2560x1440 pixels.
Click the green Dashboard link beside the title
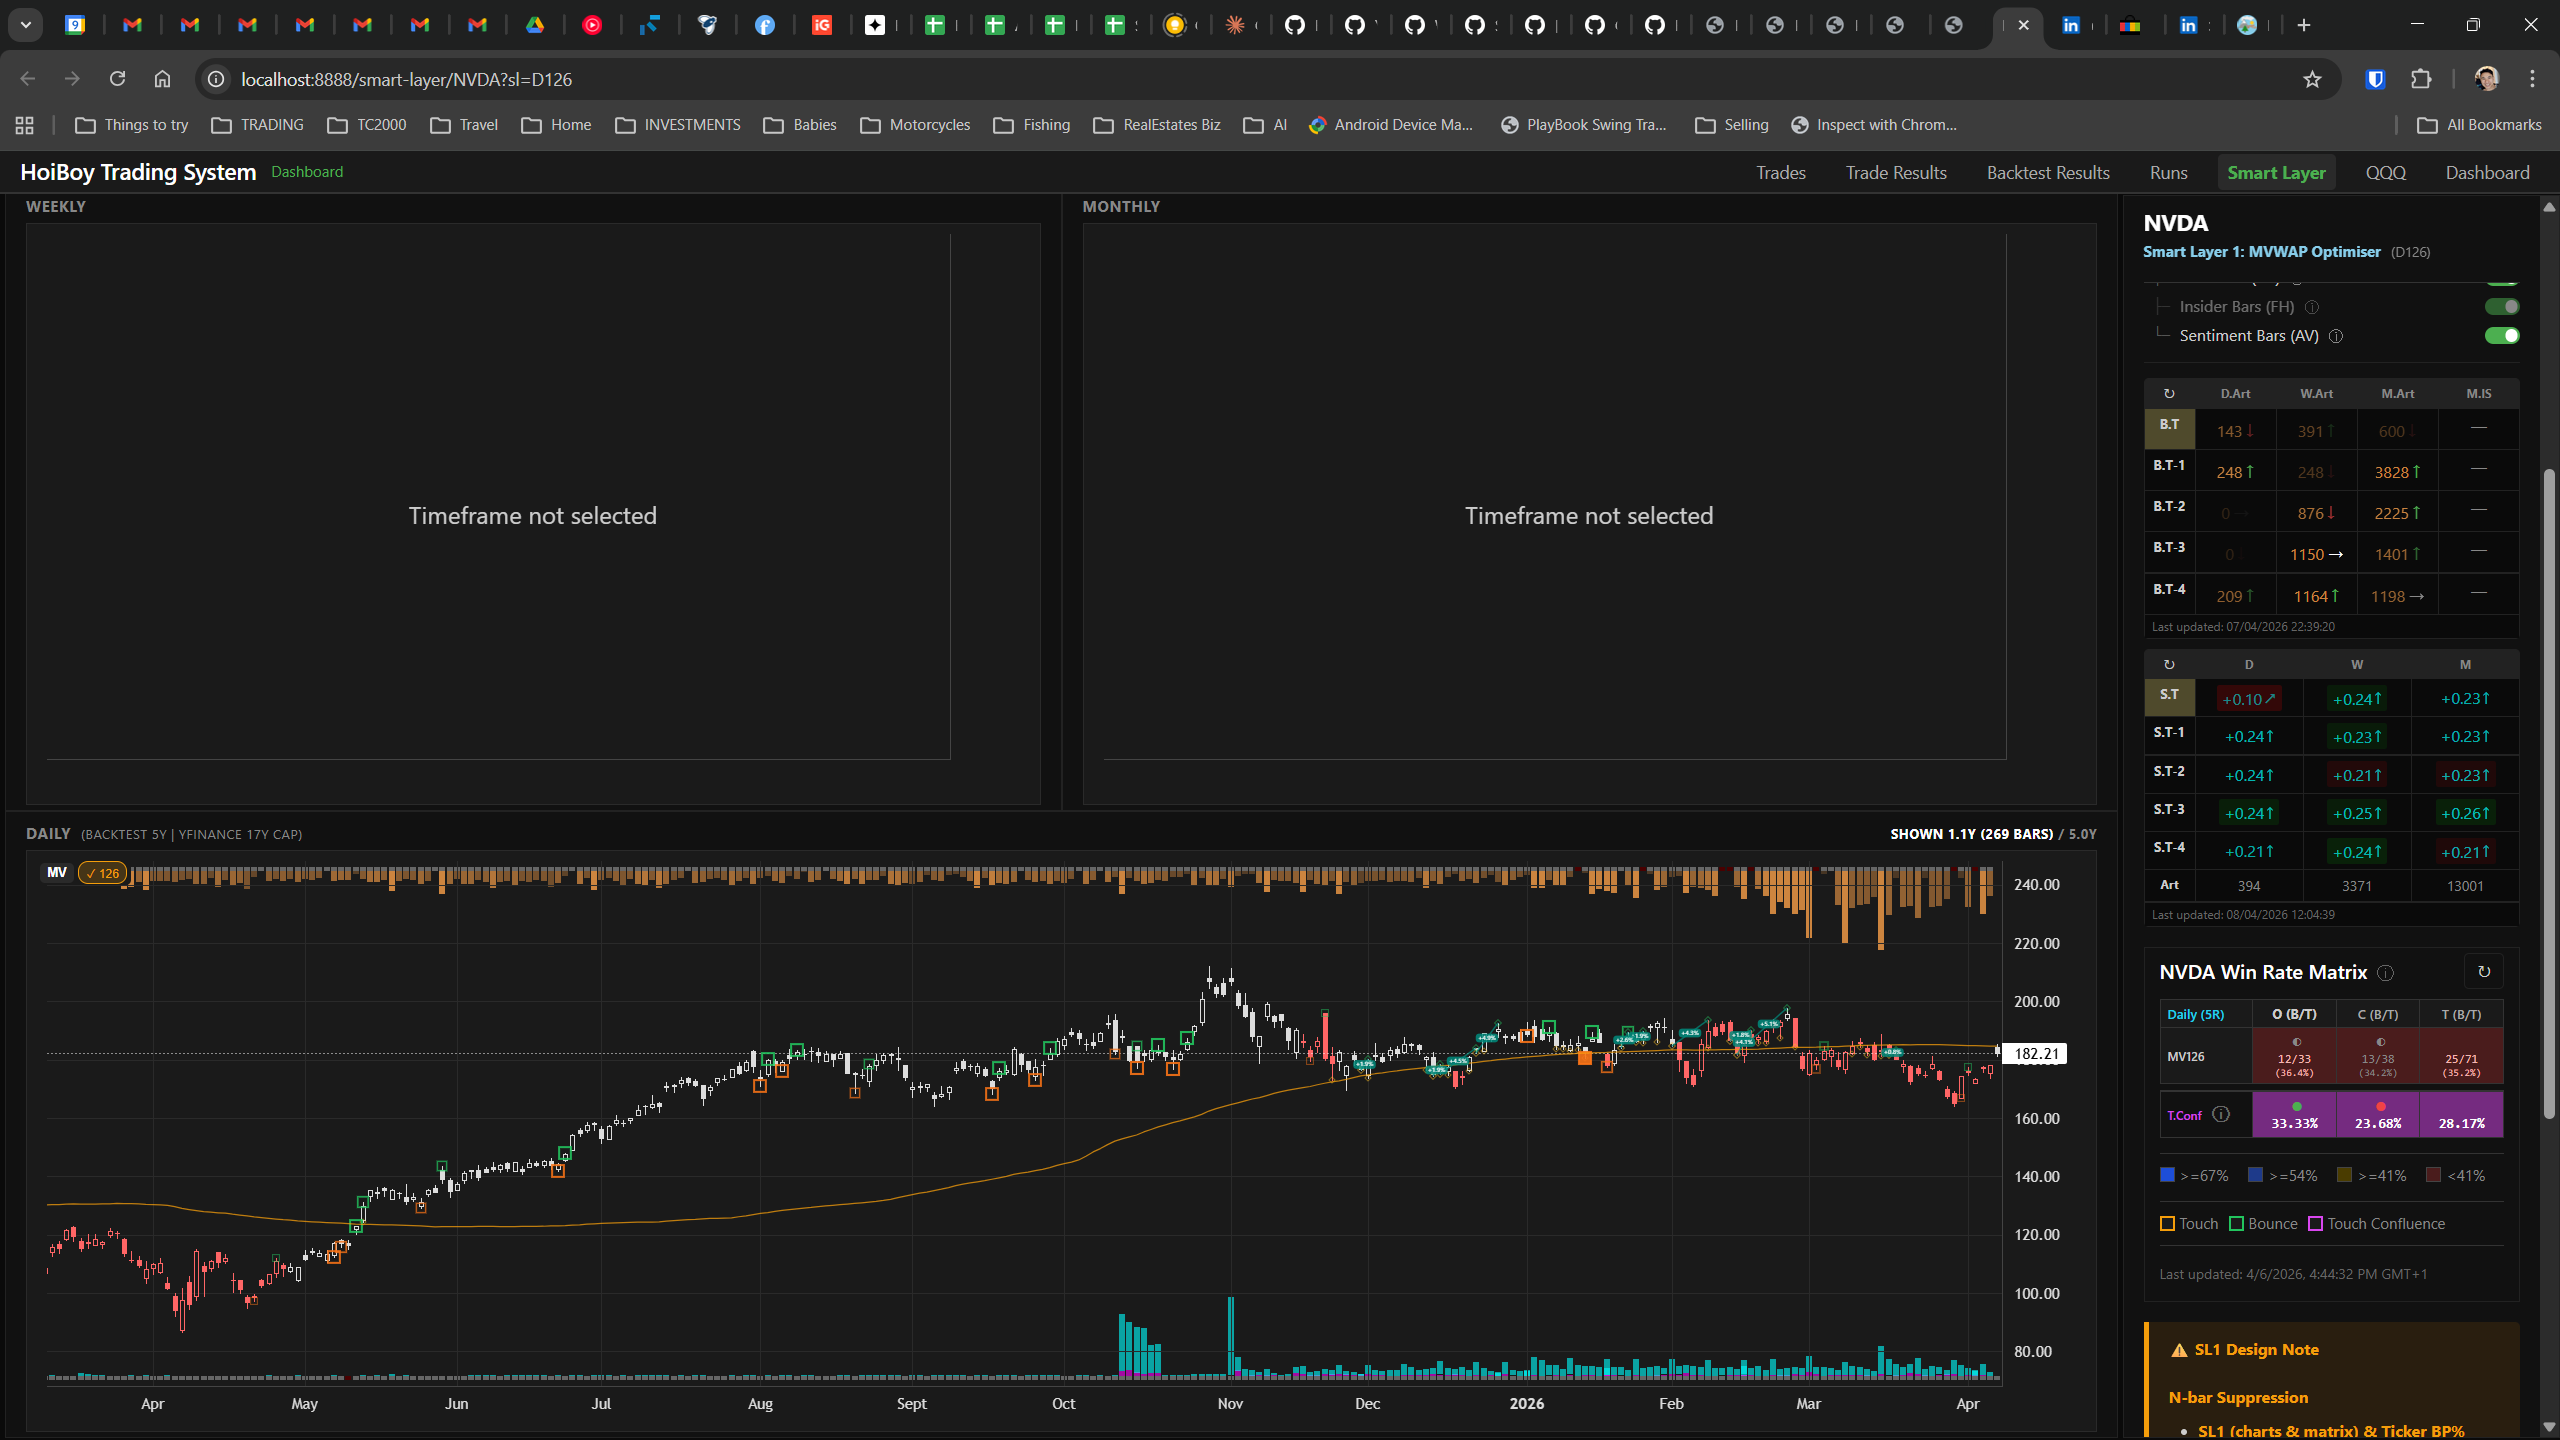click(x=307, y=172)
